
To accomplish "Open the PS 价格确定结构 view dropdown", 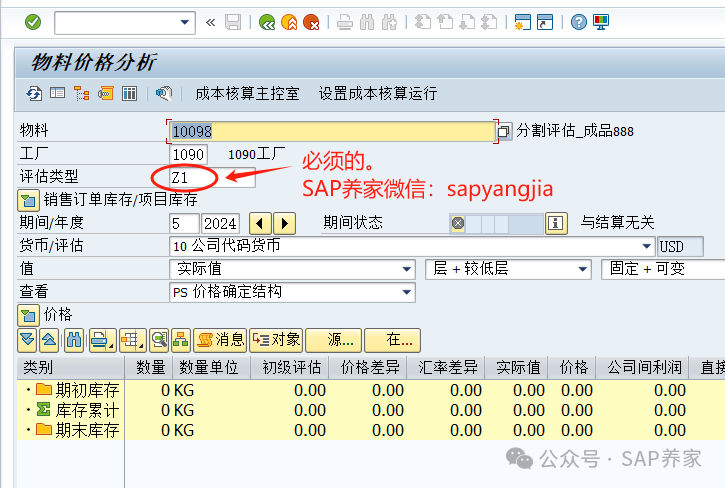I will pos(406,292).
